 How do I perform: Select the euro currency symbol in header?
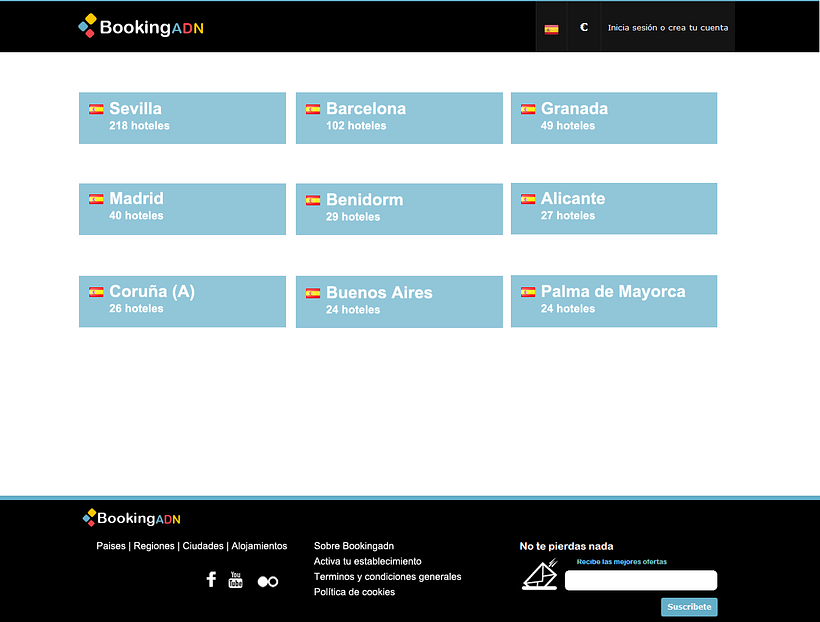coord(584,27)
